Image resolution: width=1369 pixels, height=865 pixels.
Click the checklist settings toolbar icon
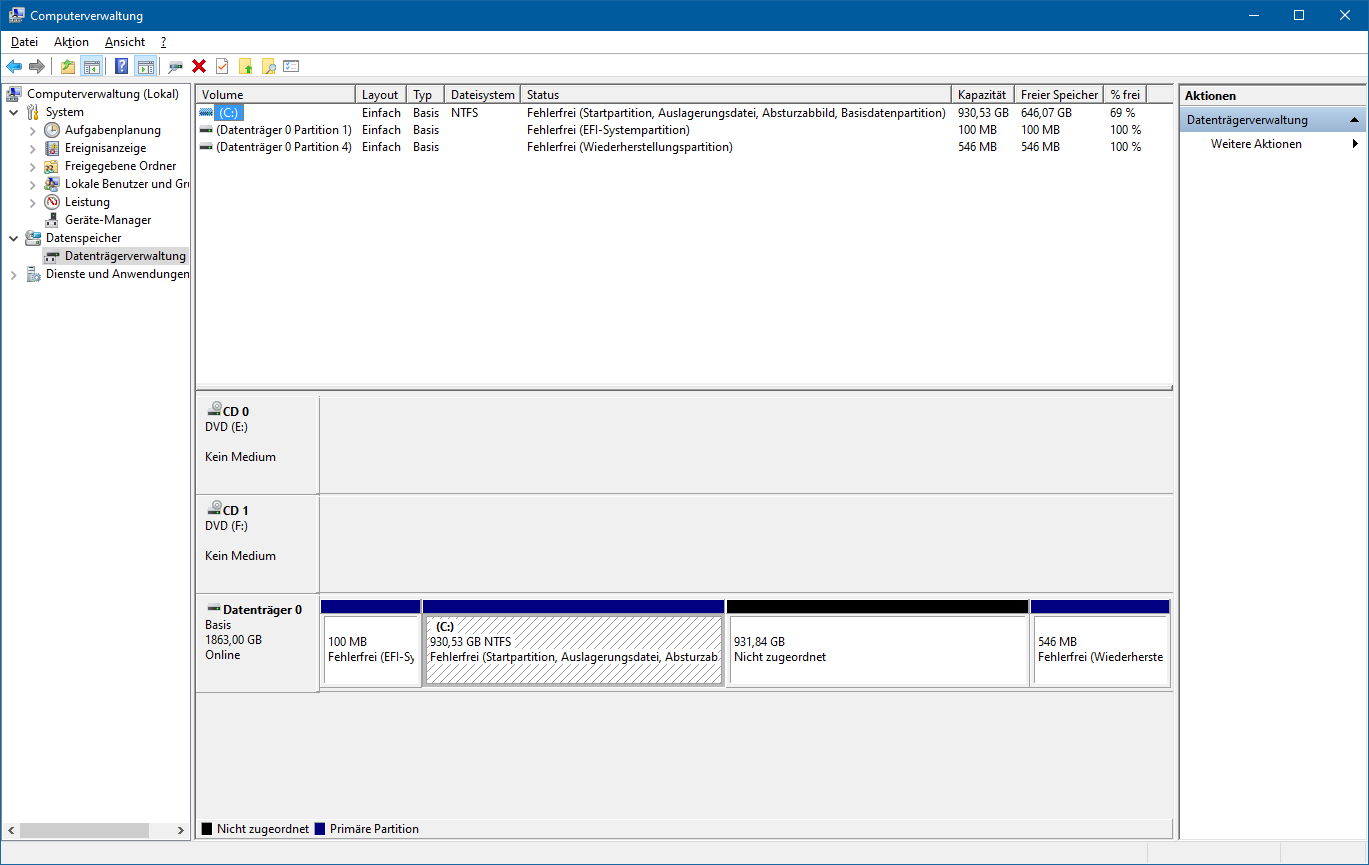(291, 66)
